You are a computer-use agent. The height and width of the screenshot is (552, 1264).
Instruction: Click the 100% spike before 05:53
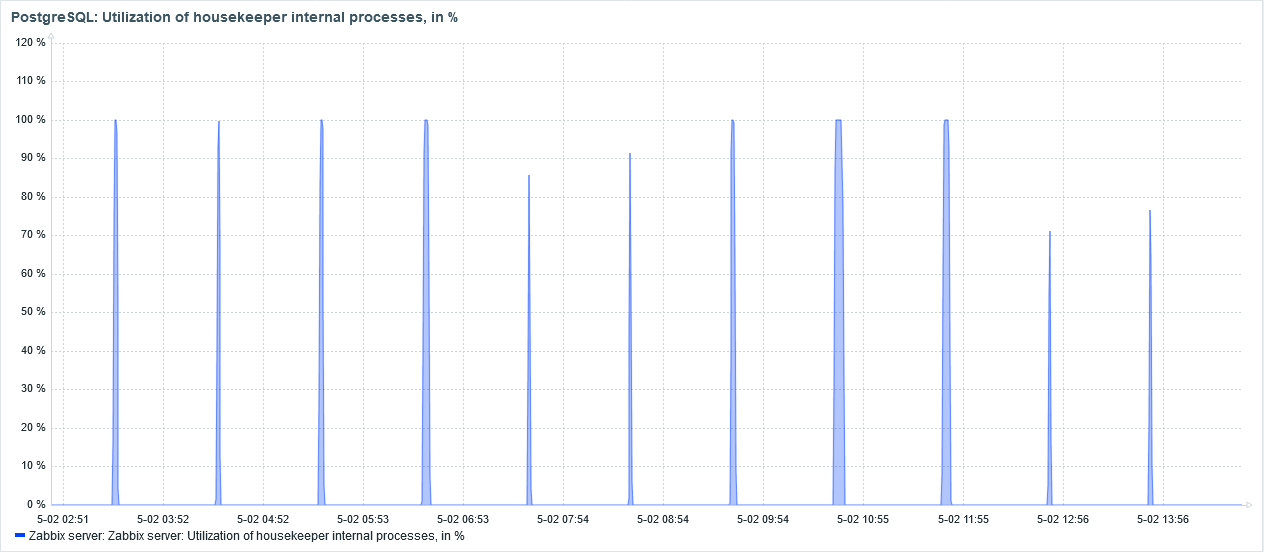321,312
